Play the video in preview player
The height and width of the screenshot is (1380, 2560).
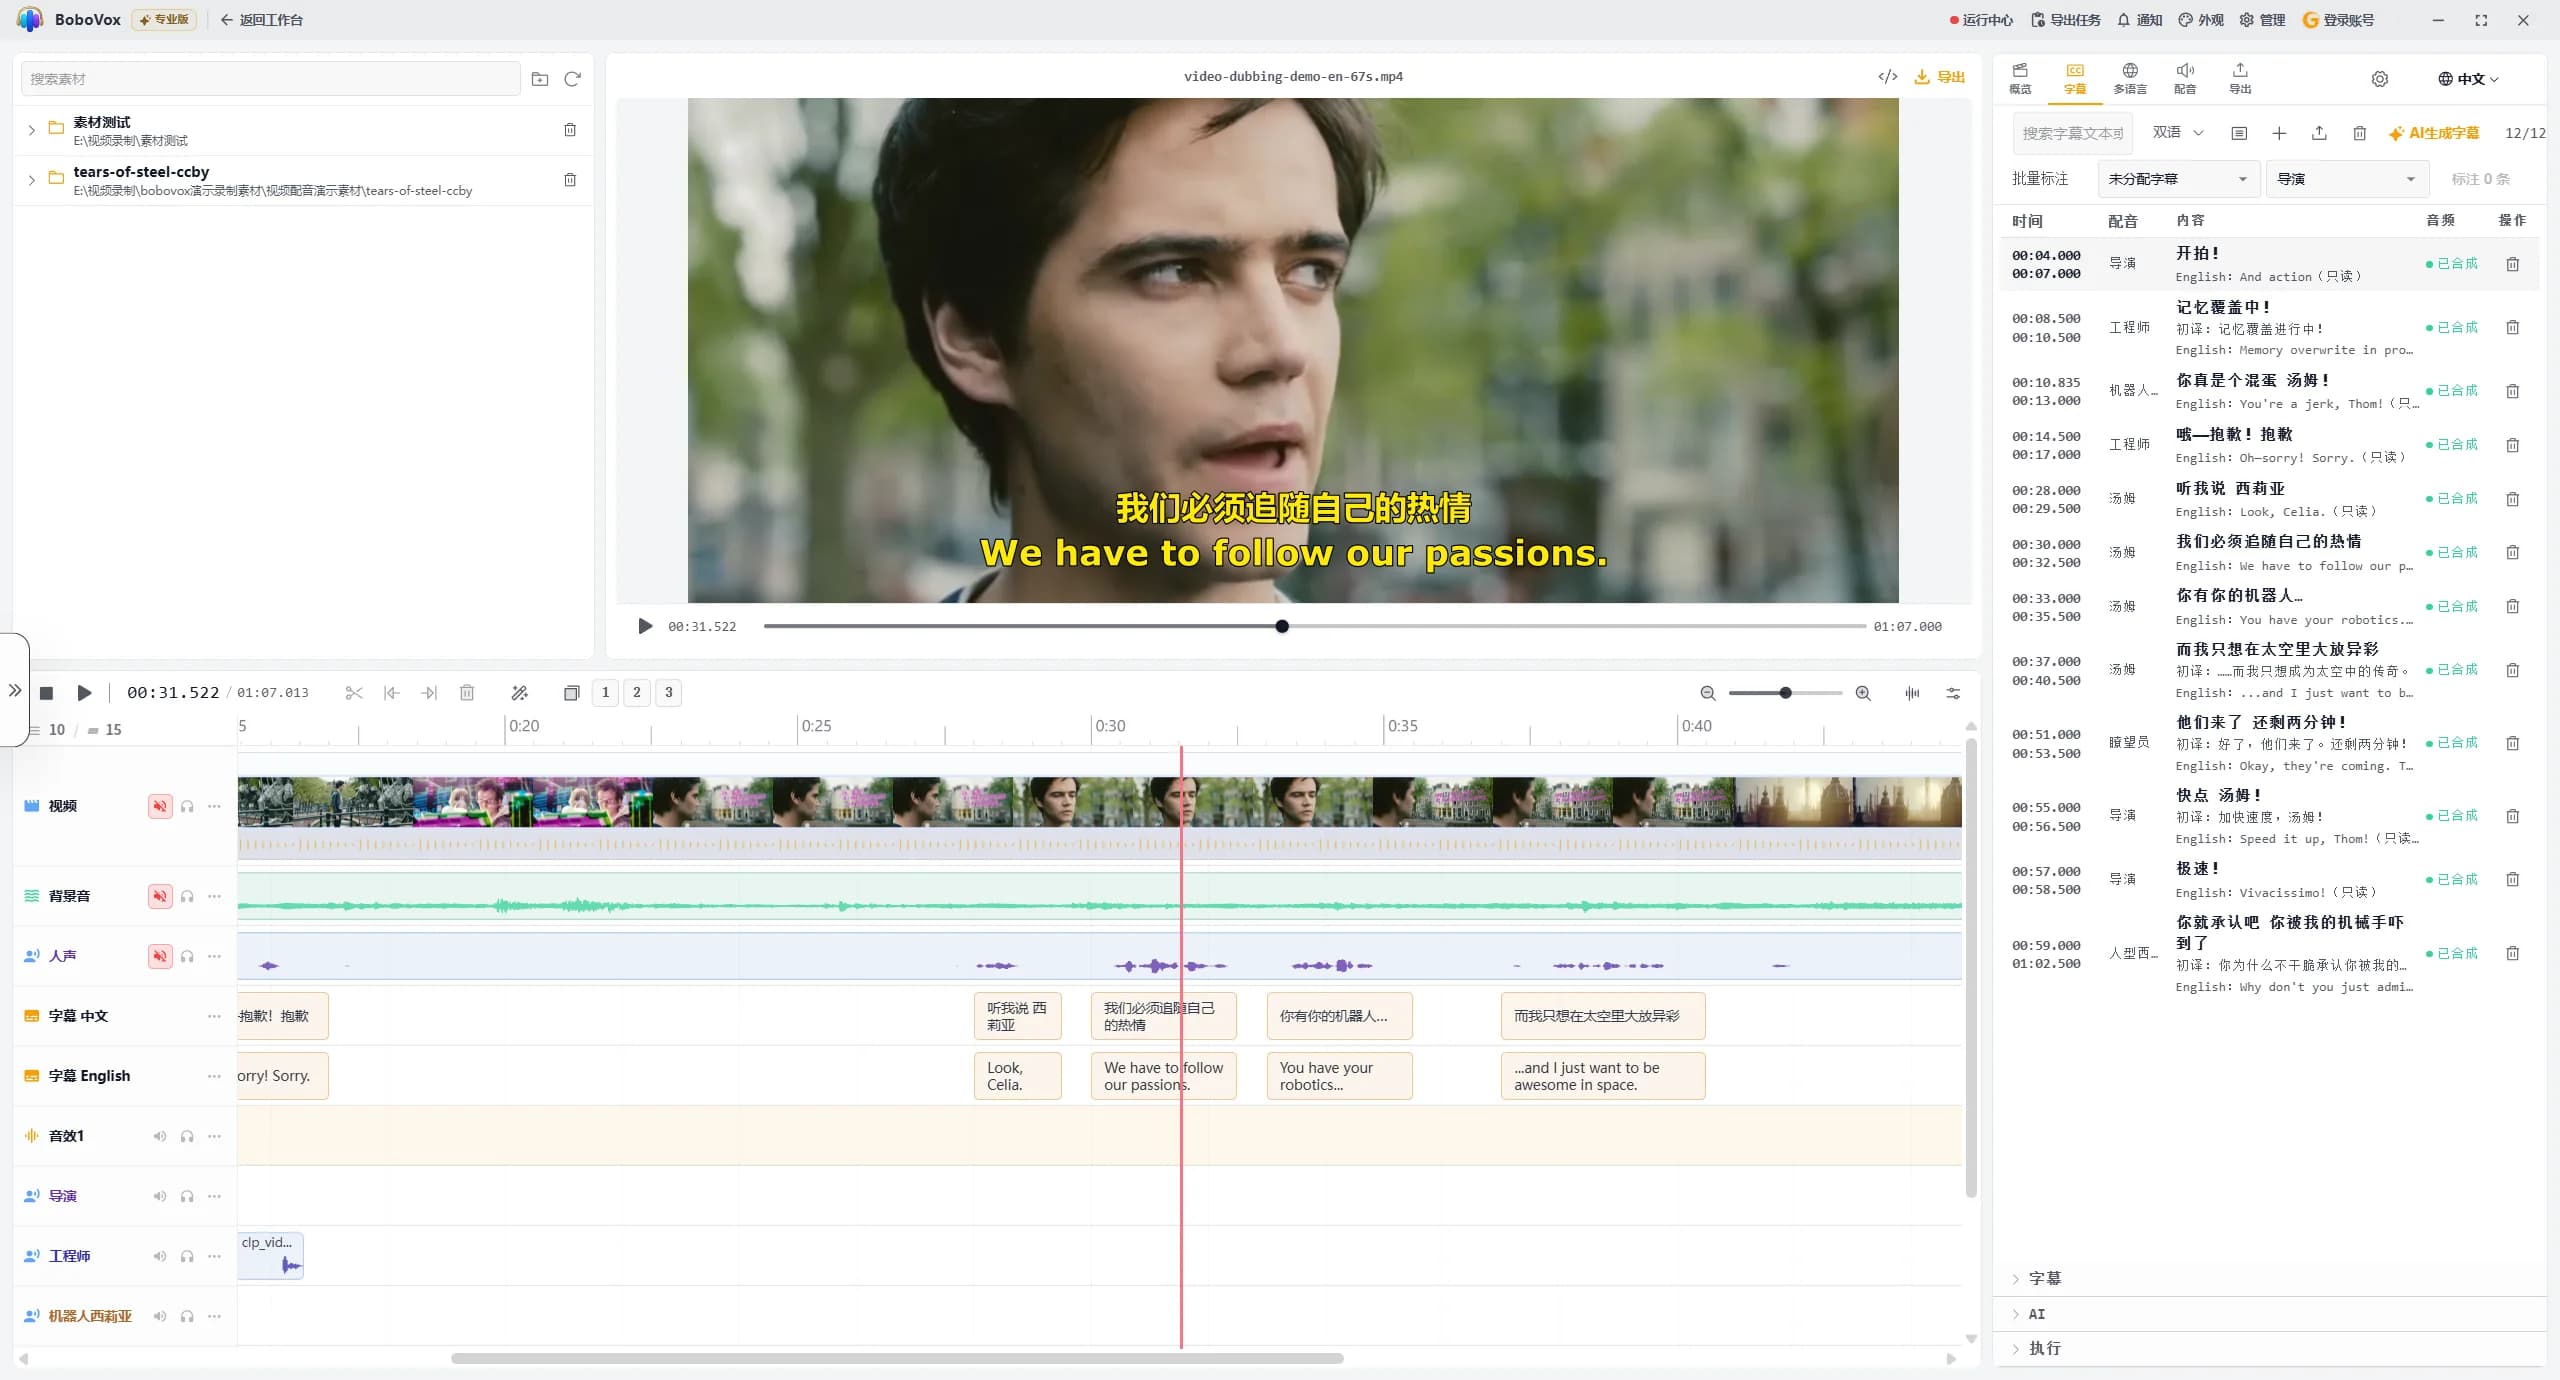(x=645, y=627)
